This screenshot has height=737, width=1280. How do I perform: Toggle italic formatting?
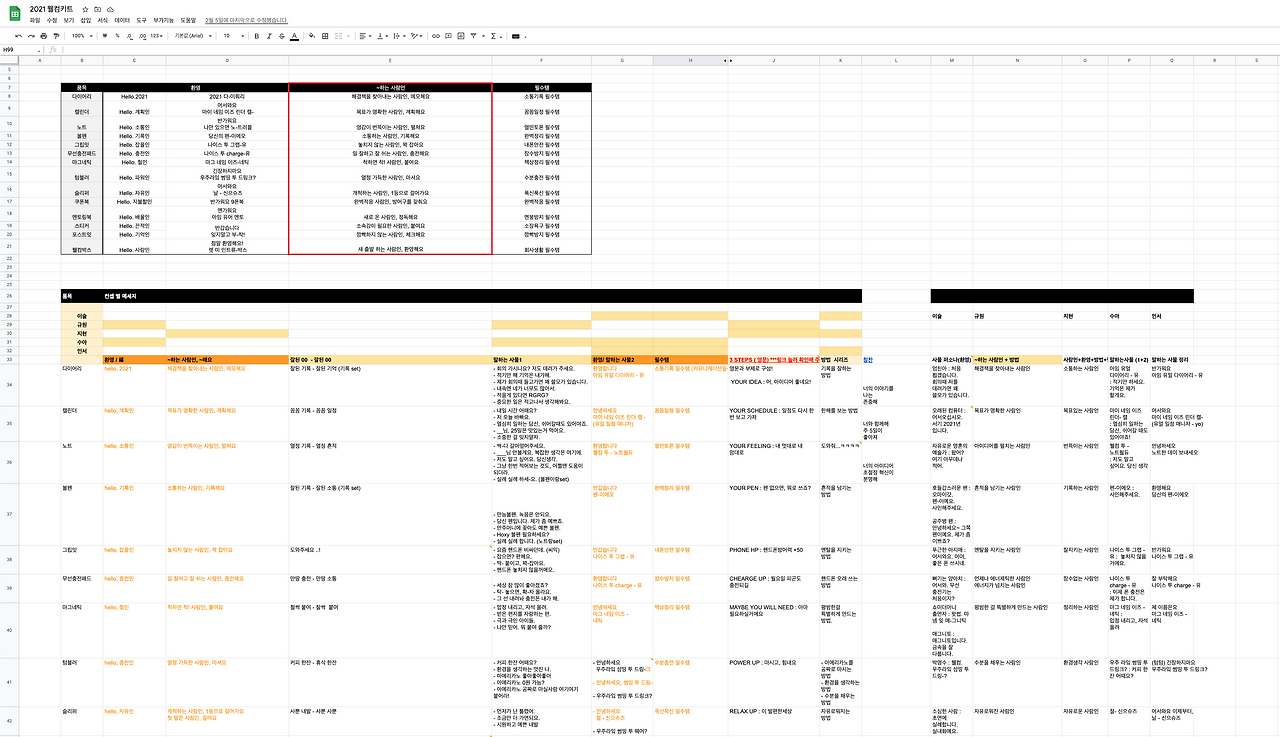269,36
